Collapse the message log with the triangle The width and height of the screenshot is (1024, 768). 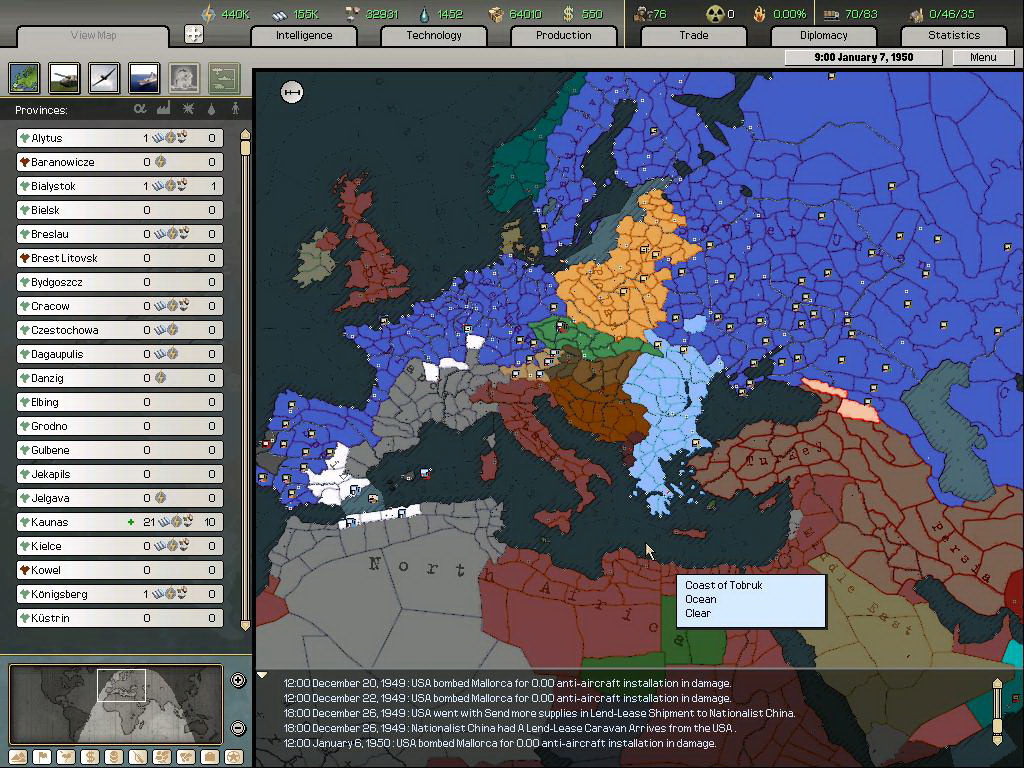[262, 675]
